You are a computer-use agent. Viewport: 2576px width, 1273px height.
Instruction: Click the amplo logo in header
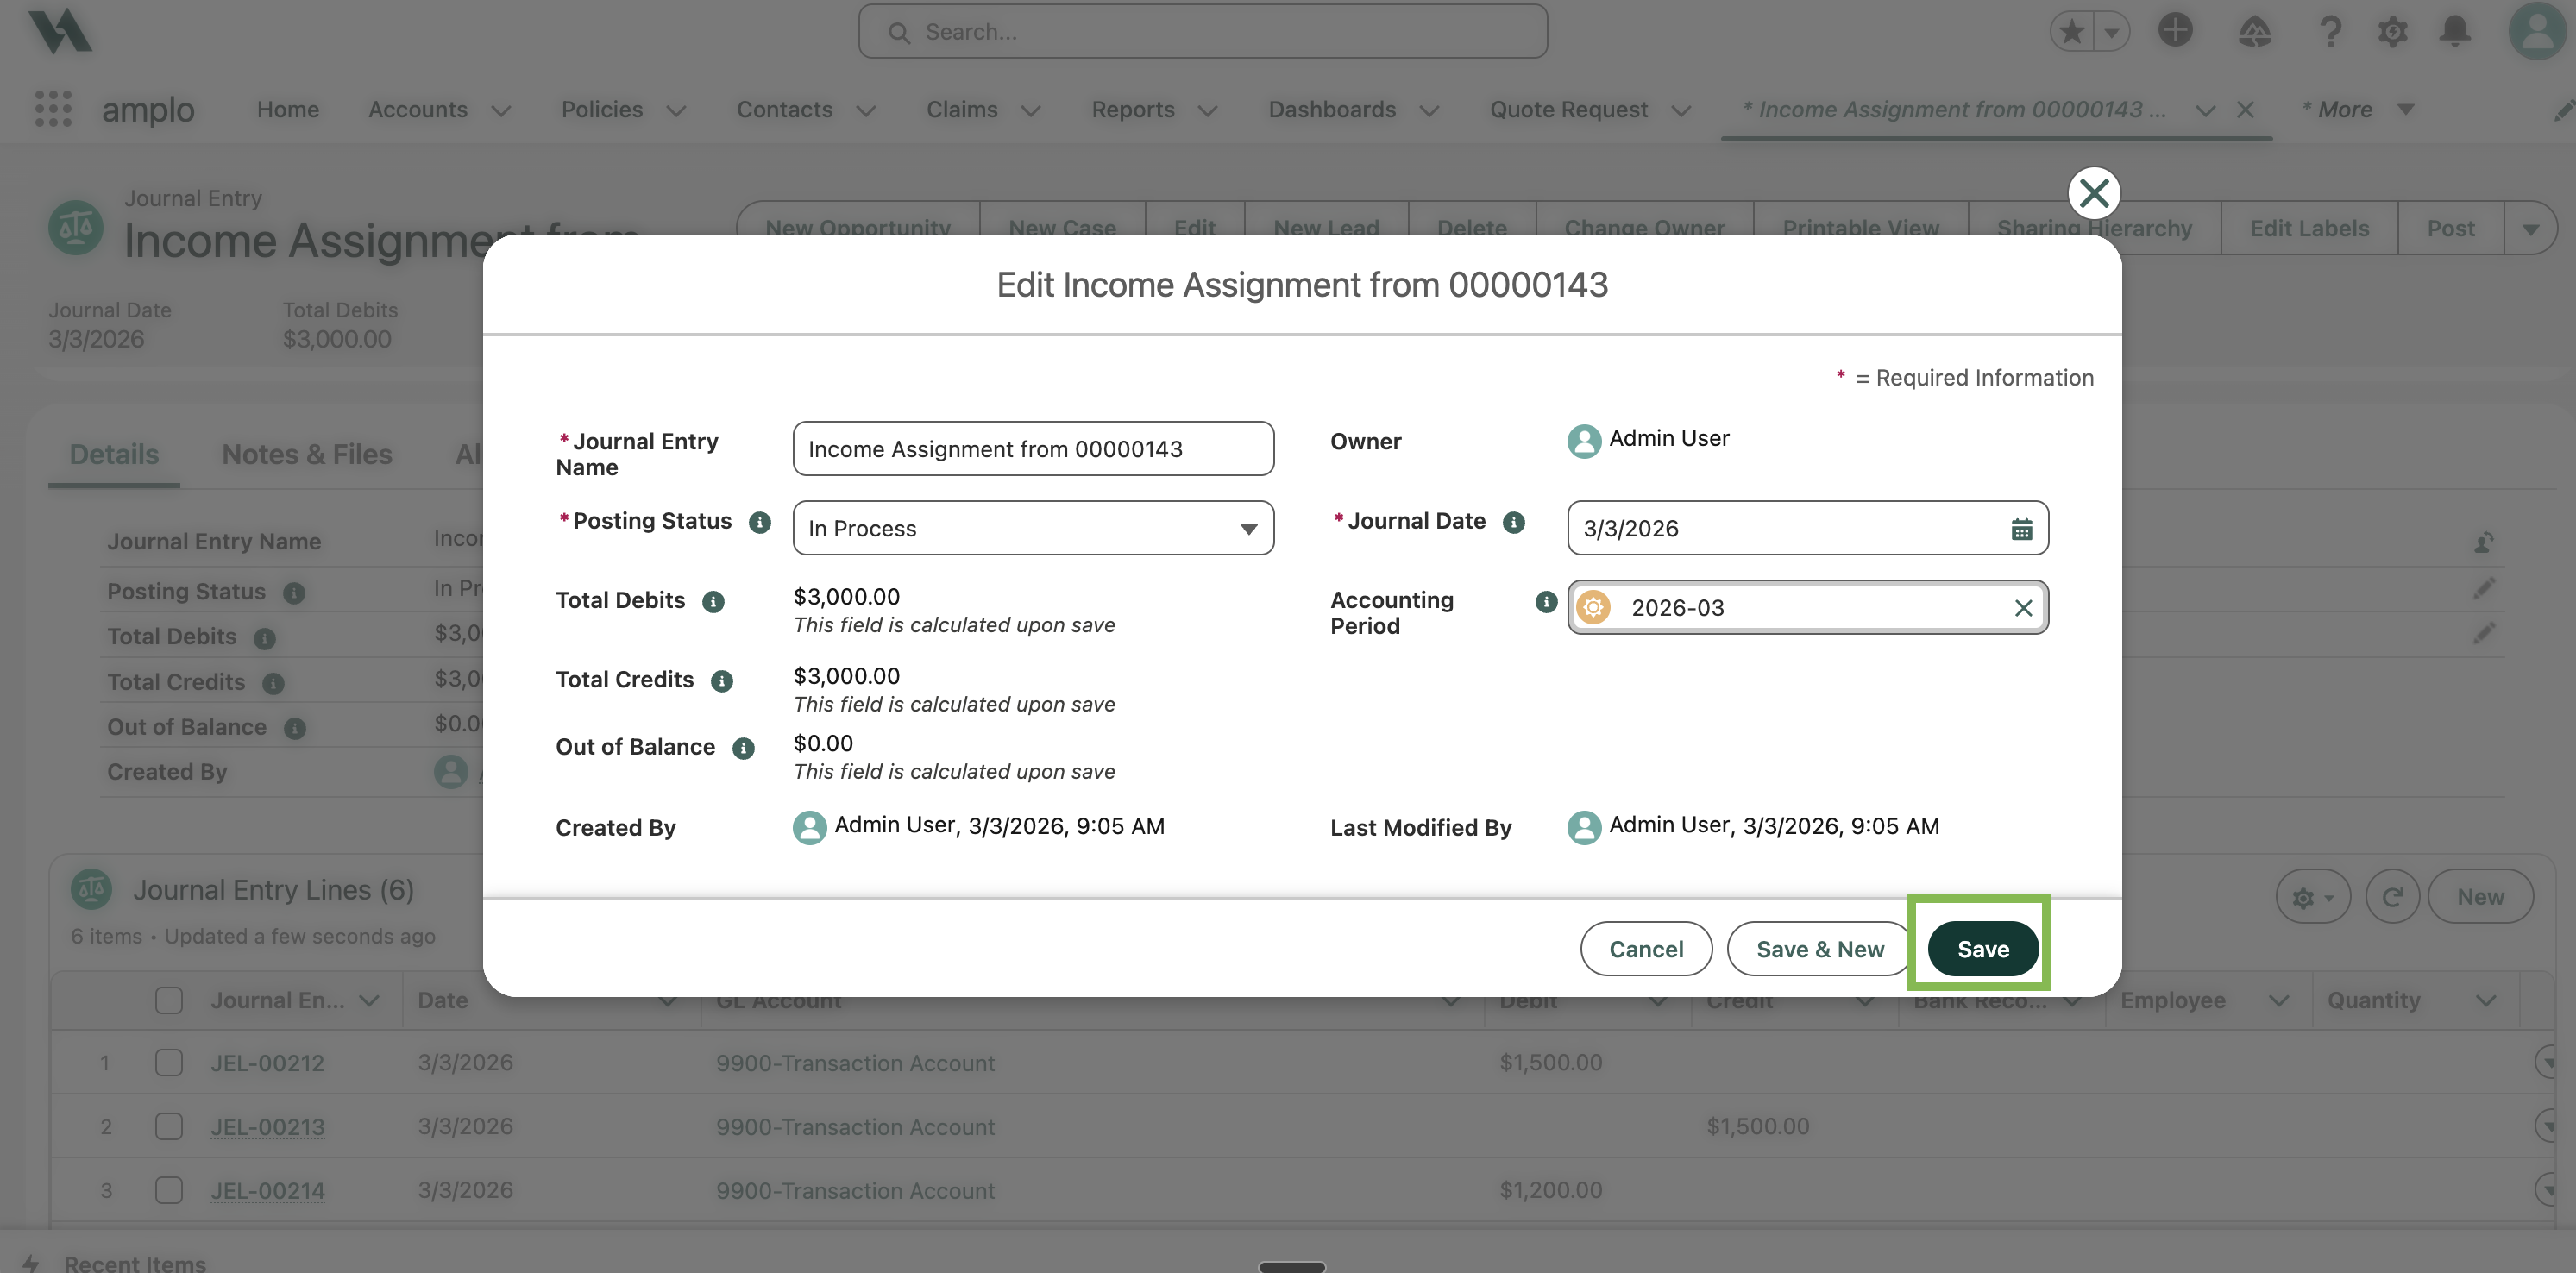point(60,31)
